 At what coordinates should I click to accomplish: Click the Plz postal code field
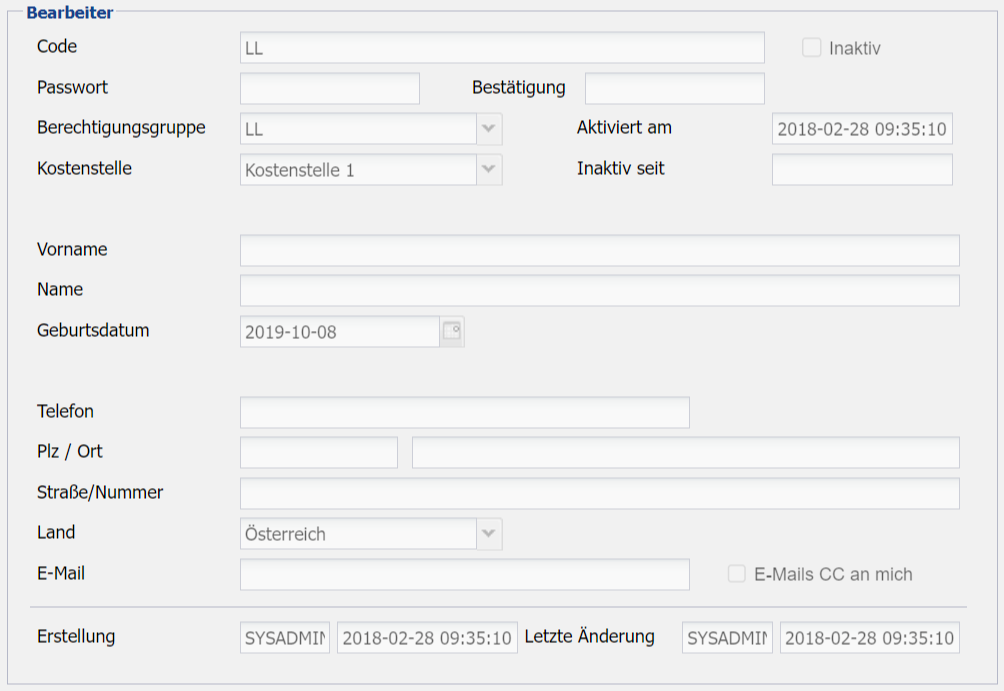(318, 453)
